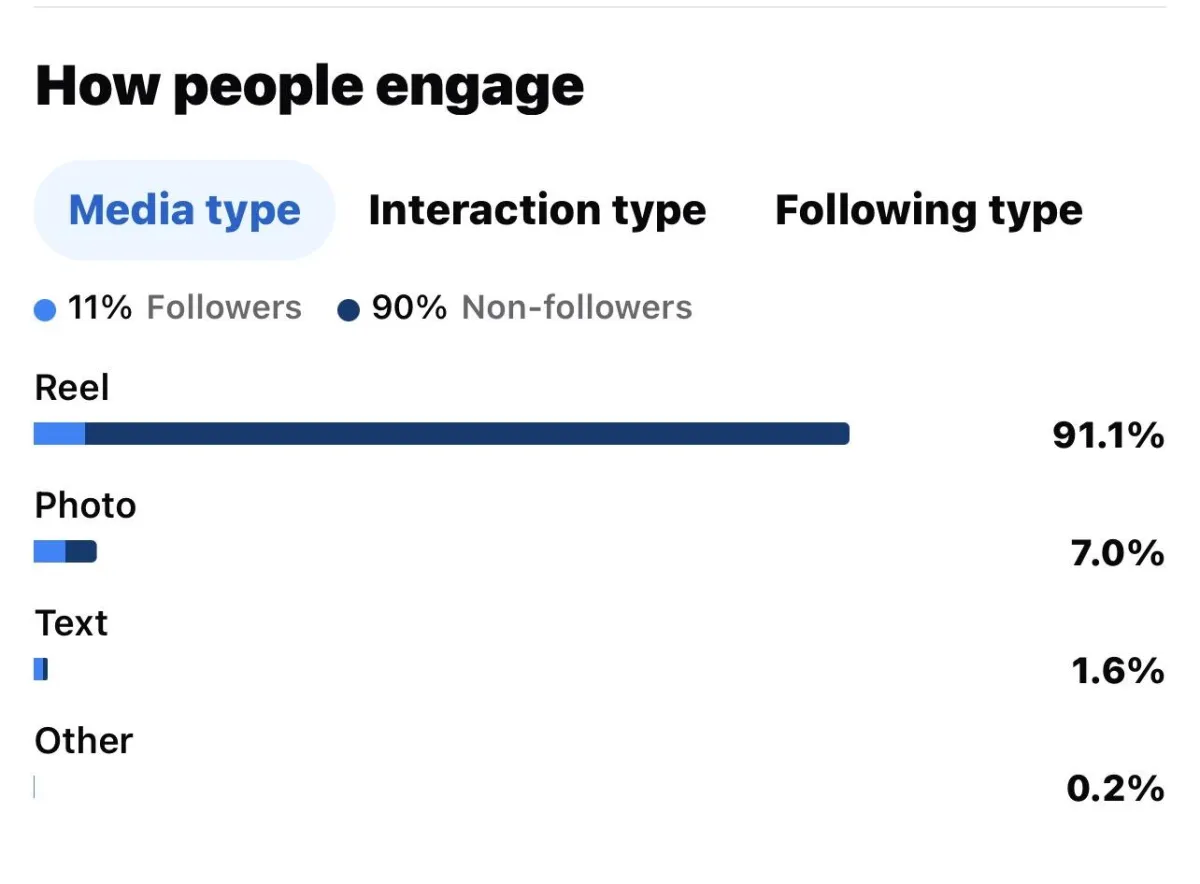Click the How people engage heading
This screenshot has height=884, width=1200.
[309, 87]
